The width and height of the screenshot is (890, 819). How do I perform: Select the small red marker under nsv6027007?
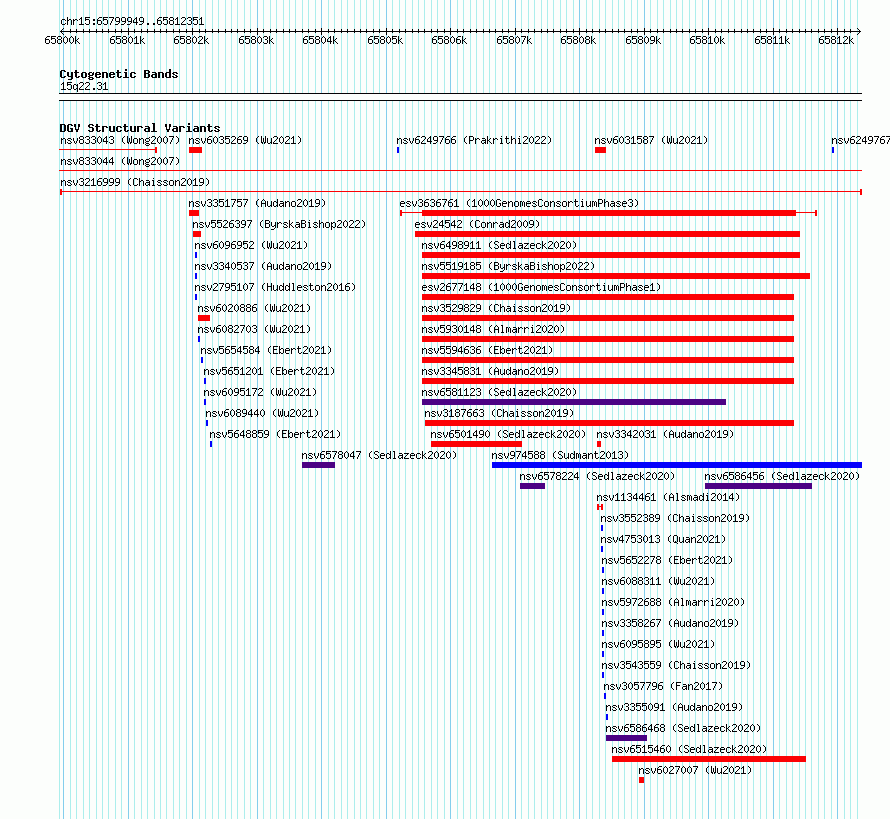[x=641, y=780]
